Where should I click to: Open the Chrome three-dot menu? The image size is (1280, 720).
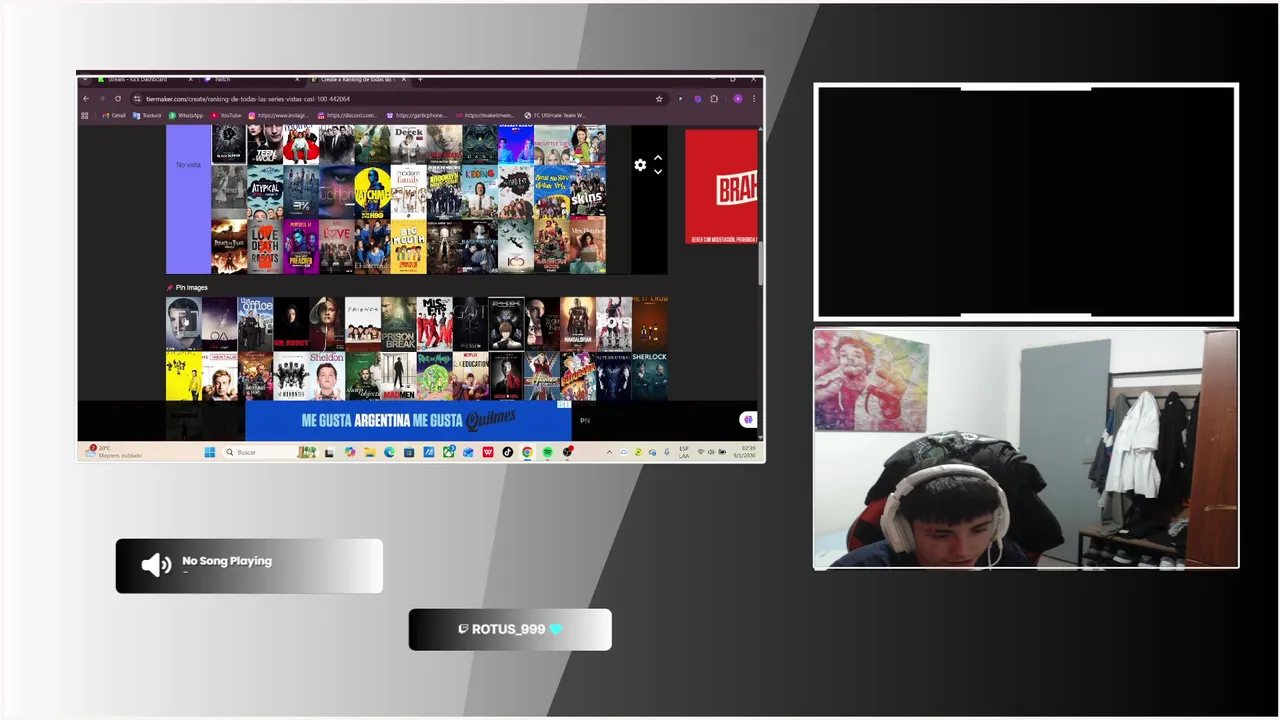753,99
